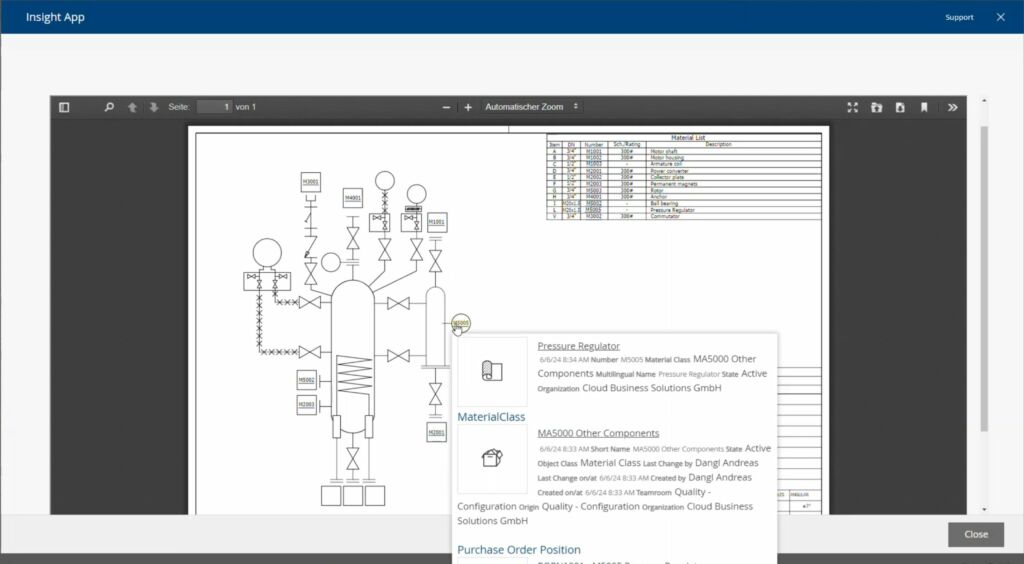
Task: Open the Automatischer Zoom dropdown
Action: [x=531, y=106]
